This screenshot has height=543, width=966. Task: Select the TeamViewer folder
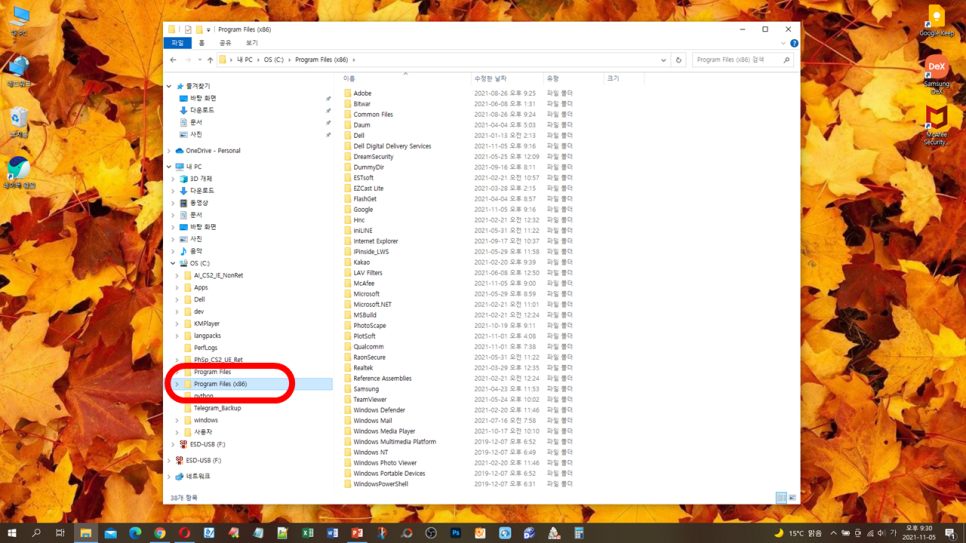(370, 399)
